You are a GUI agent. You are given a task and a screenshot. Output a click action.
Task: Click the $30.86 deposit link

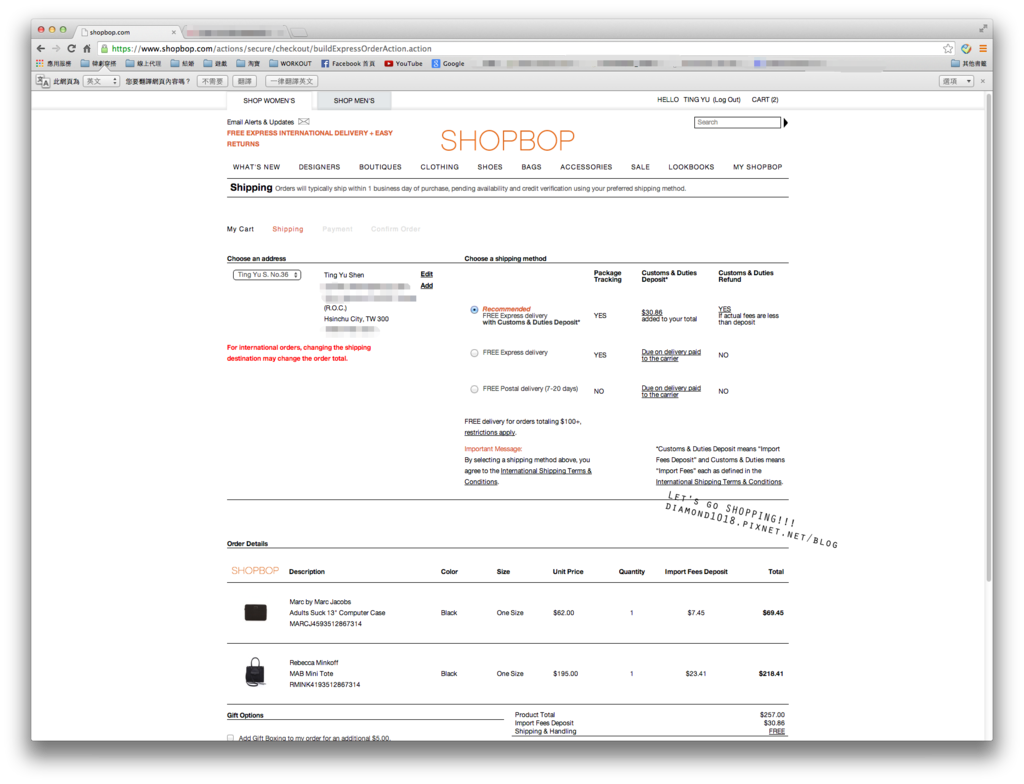point(652,312)
